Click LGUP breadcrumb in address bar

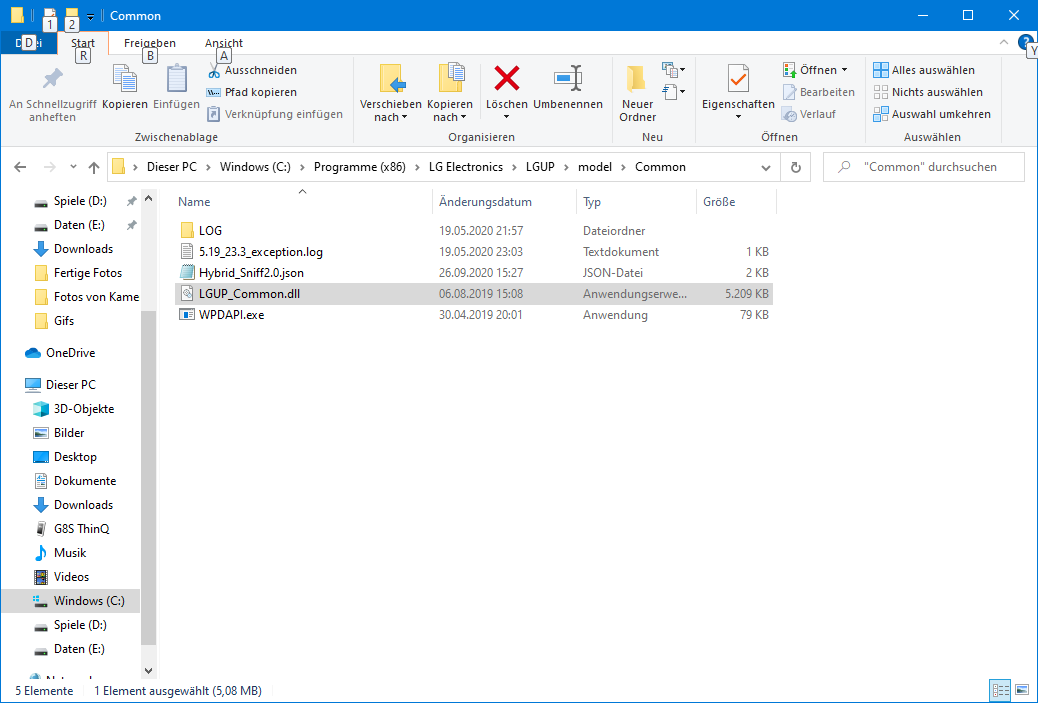tap(540, 167)
